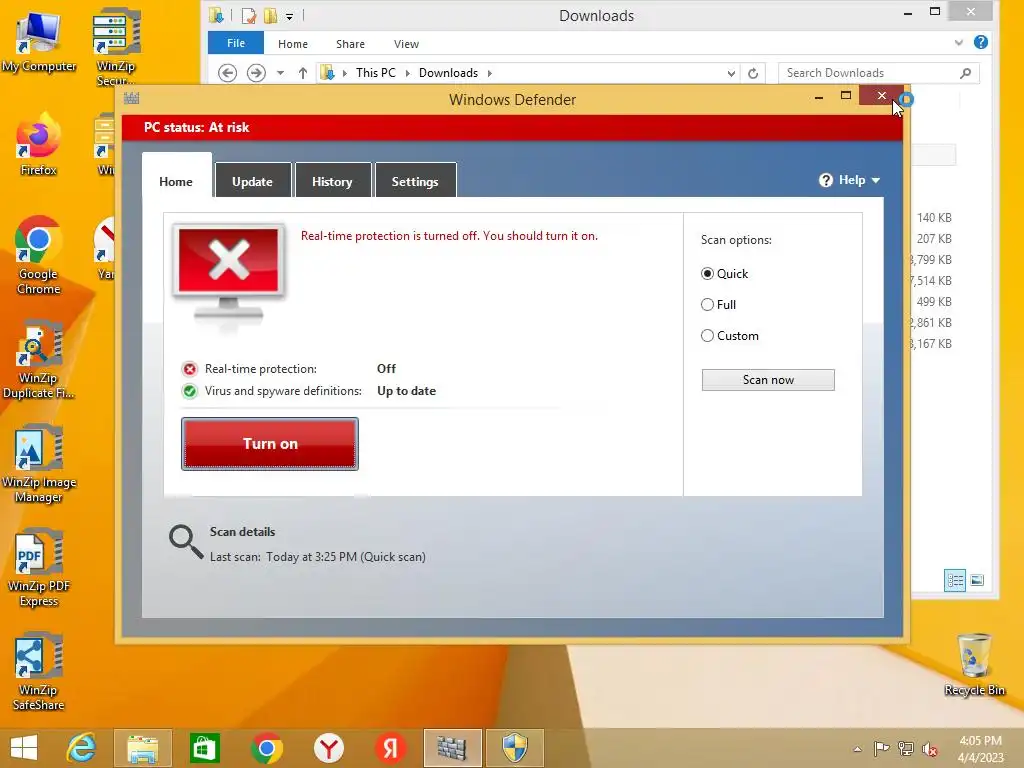Screen dimensions: 1024x768
Task: Click Downloads in address breadcrumb
Action: pyautogui.click(x=448, y=73)
